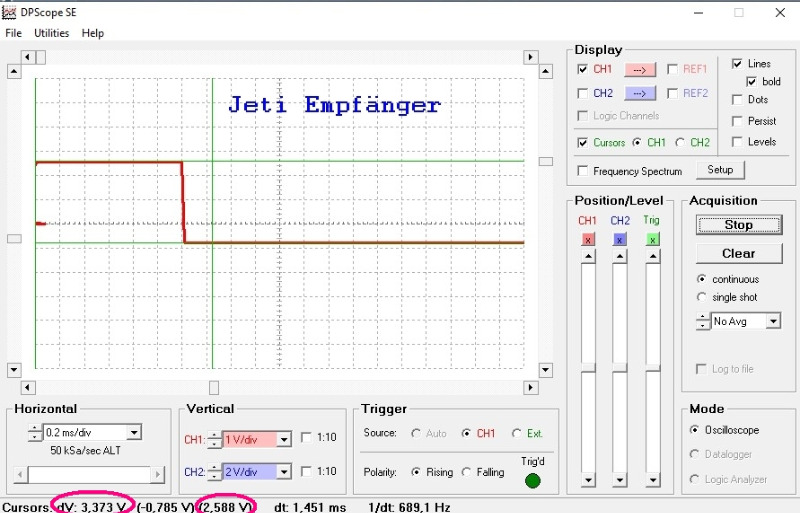
Task: Click the Trig level vertical slider
Action: pos(653,369)
